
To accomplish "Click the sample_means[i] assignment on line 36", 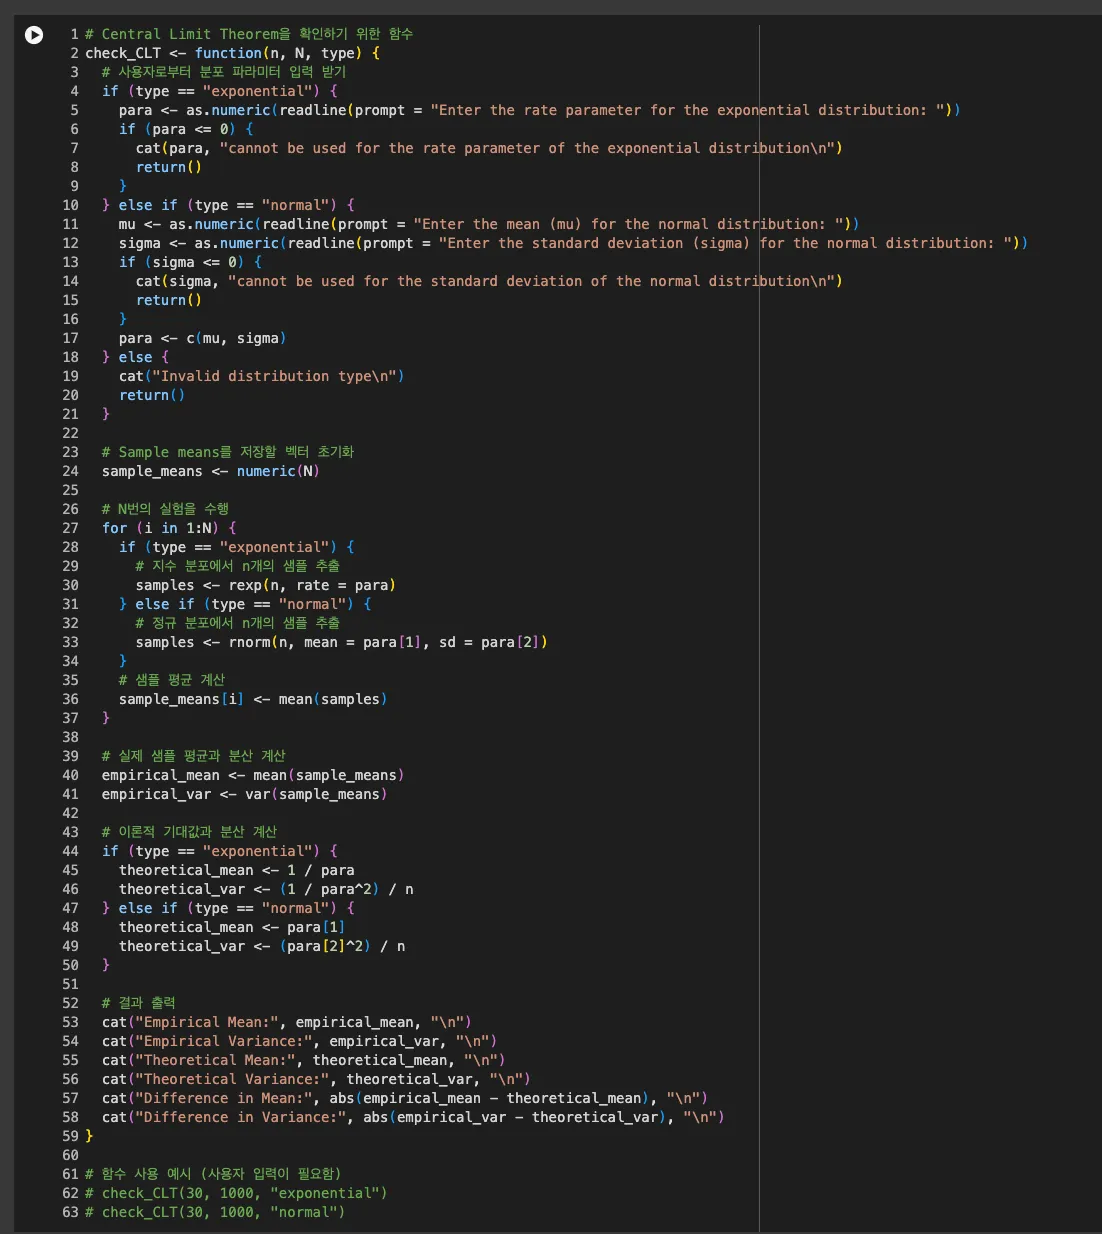I will 252,699.
